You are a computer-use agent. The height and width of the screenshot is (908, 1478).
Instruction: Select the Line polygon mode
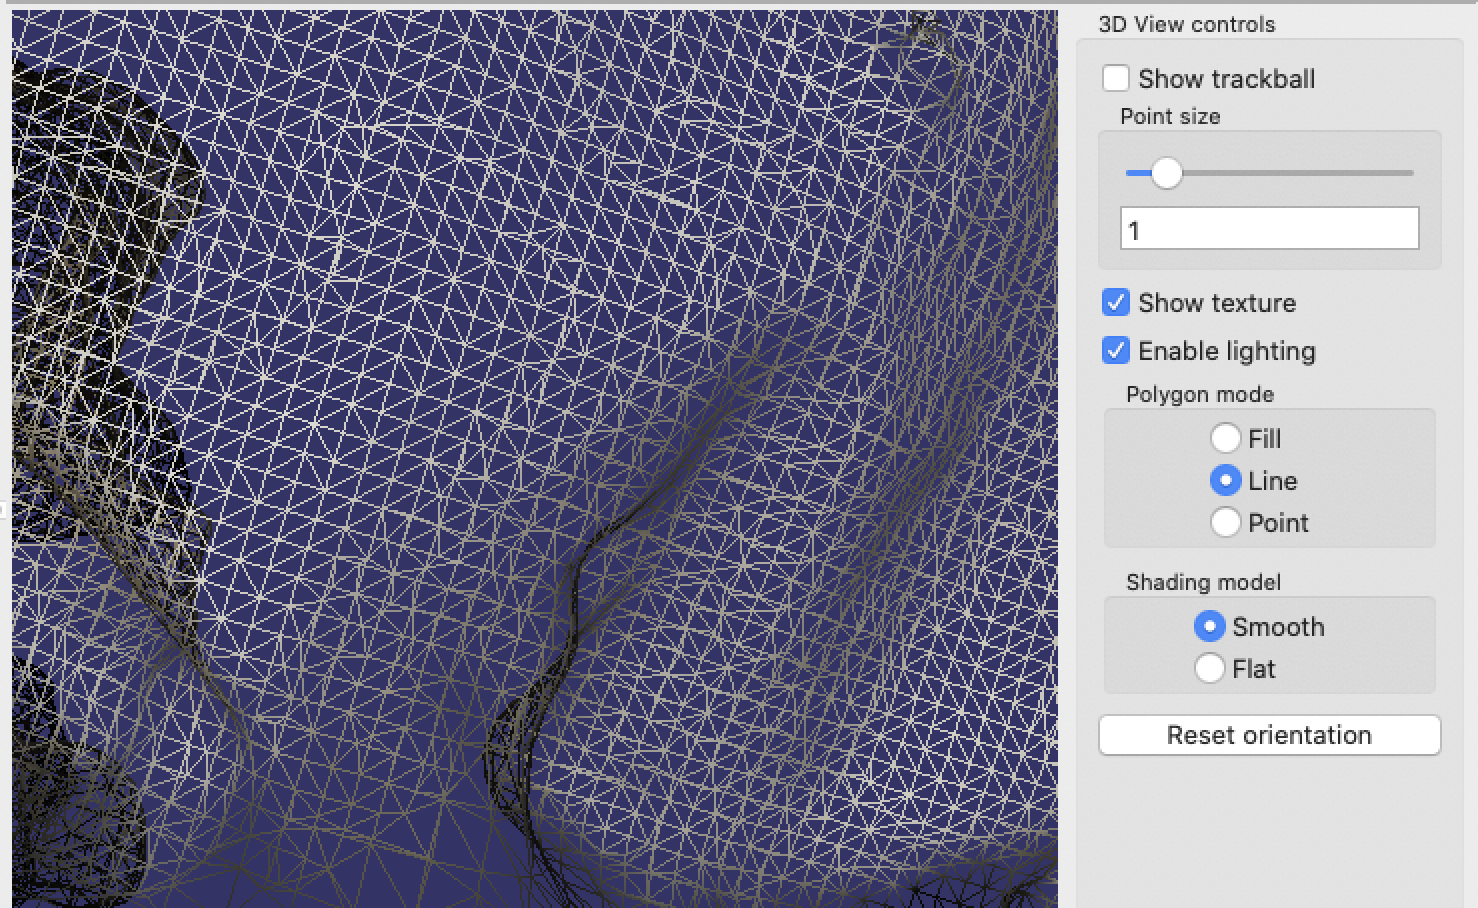point(1225,480)
